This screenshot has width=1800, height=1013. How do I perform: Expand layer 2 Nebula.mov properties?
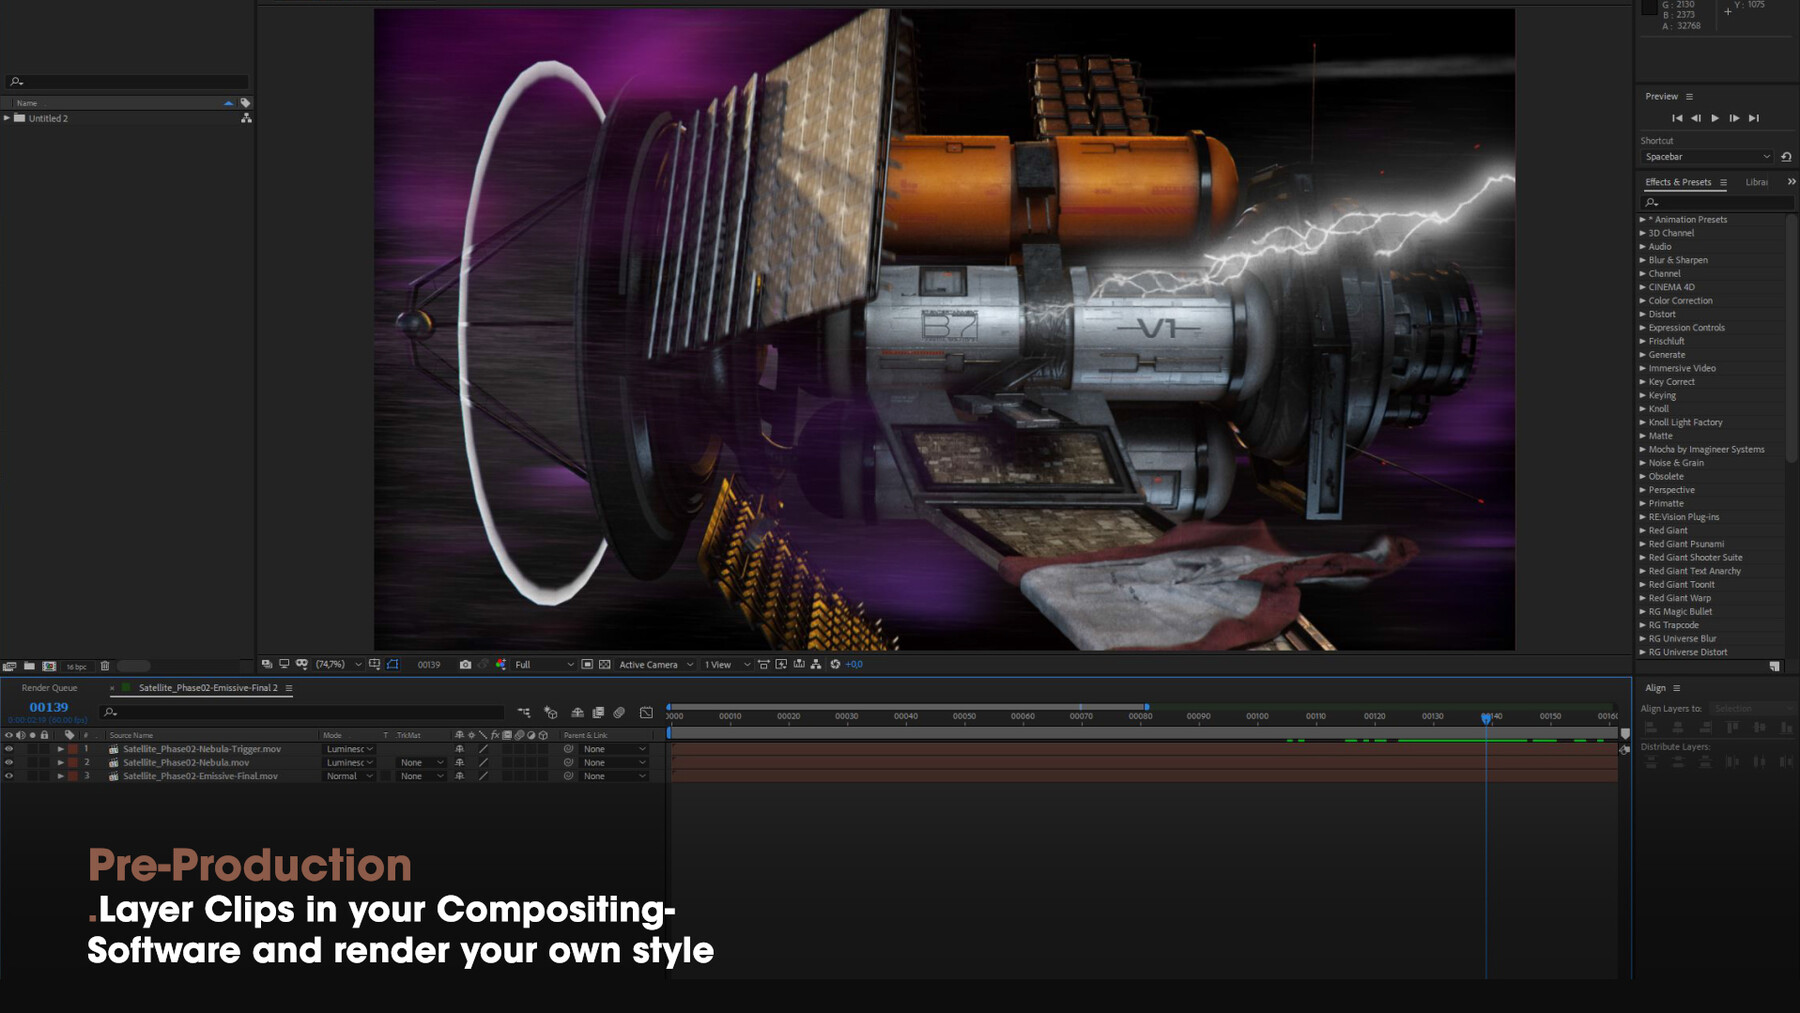click(x=60, y=763)
